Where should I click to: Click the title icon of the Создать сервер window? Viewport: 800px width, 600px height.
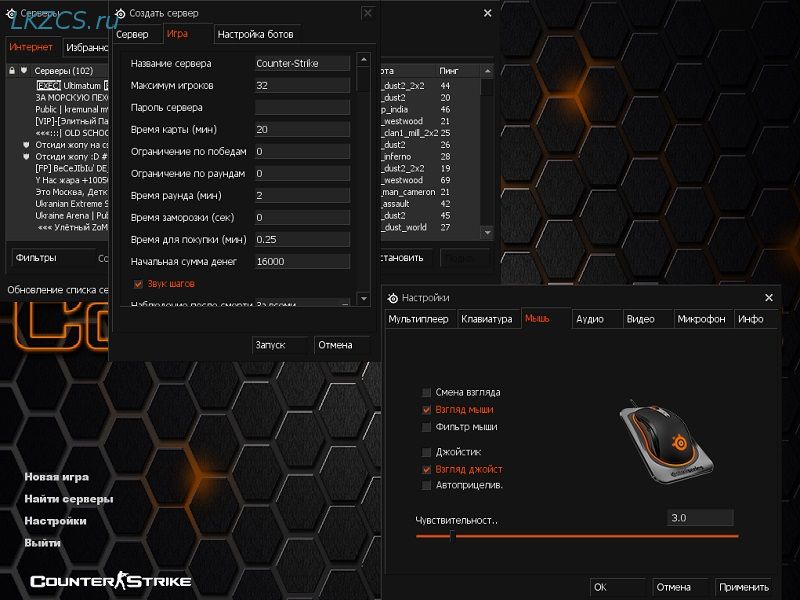tap(120, 13)
